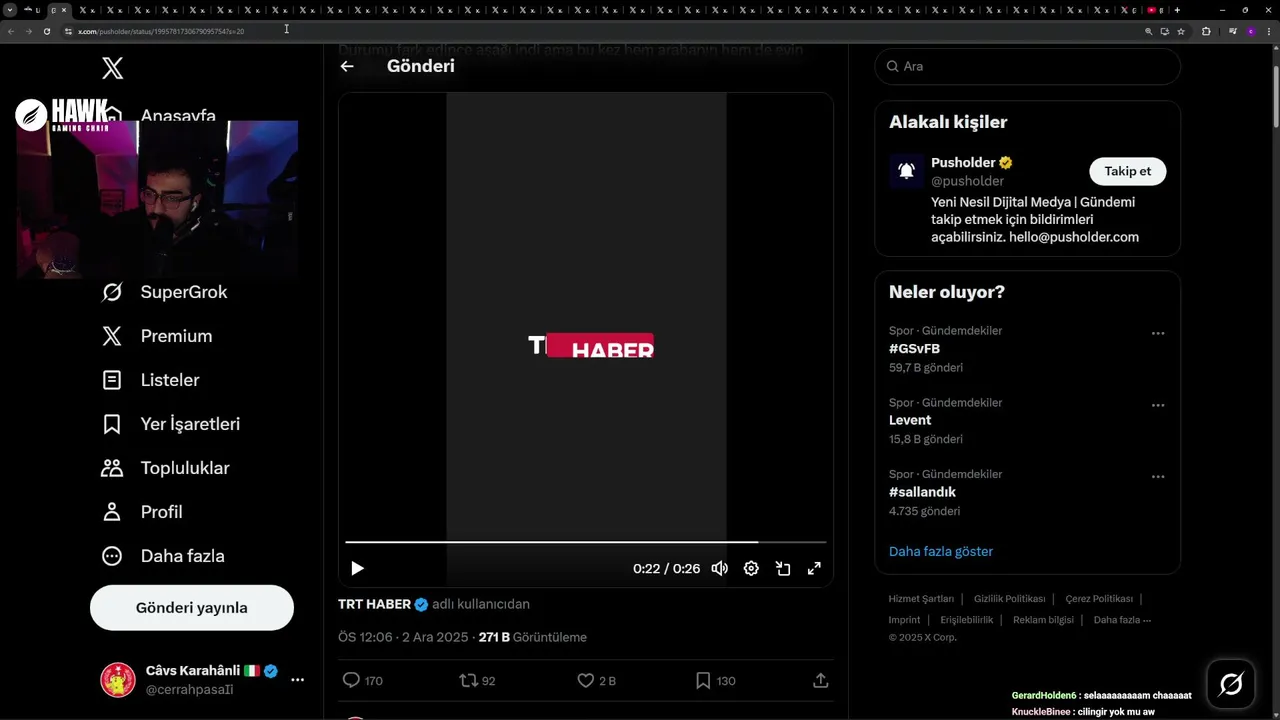Open the purple Chrome profile avatar
Screen dimensions: 1280x720
tap(1251, 31)
